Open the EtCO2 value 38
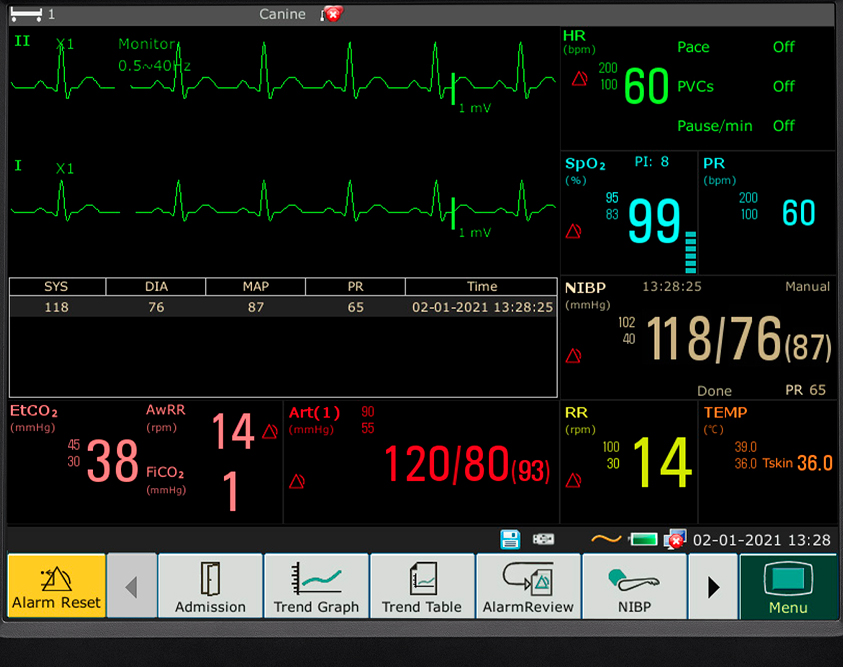Viewport: 843px width, 667px height. click(x=112, y=460)
